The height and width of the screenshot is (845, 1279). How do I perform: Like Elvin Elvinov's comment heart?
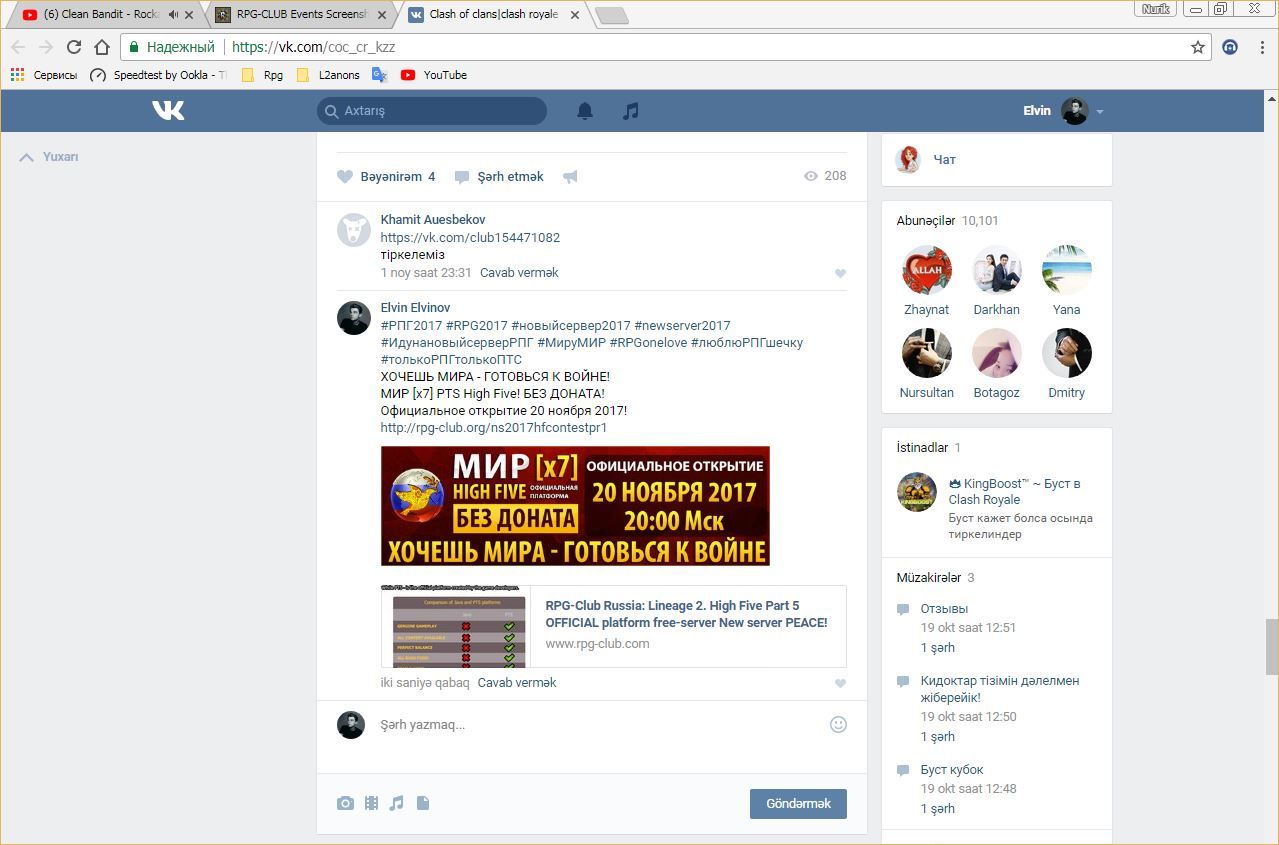840,683
